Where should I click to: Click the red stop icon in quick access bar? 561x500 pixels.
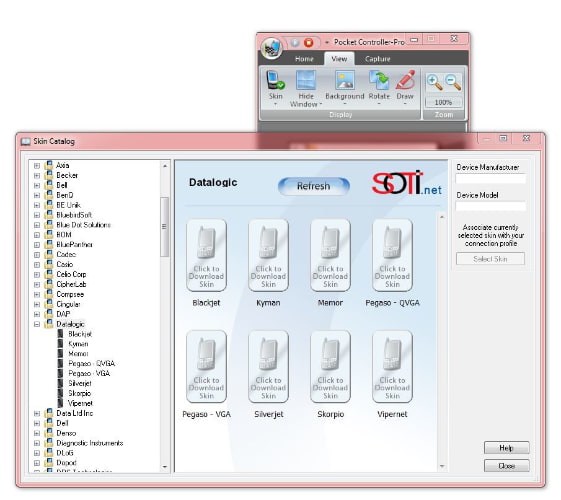[x=308, y=43]
